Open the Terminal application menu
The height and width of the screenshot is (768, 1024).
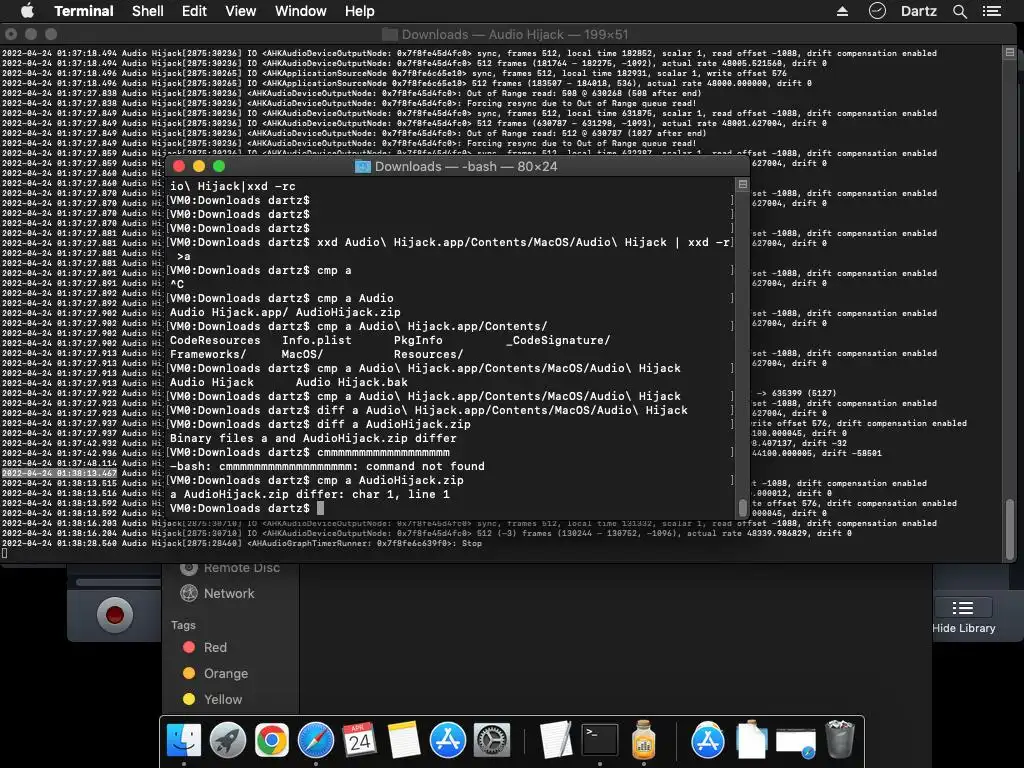[x=84, y=11]
